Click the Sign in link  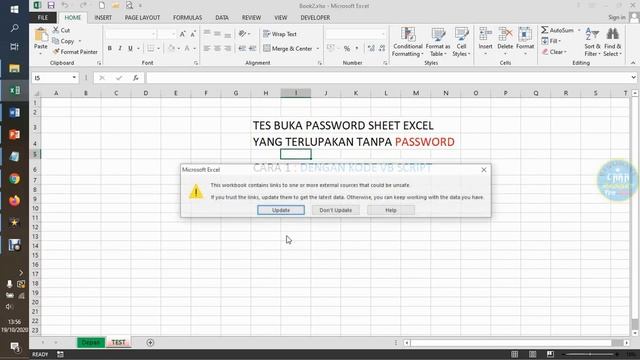(616, 17)
